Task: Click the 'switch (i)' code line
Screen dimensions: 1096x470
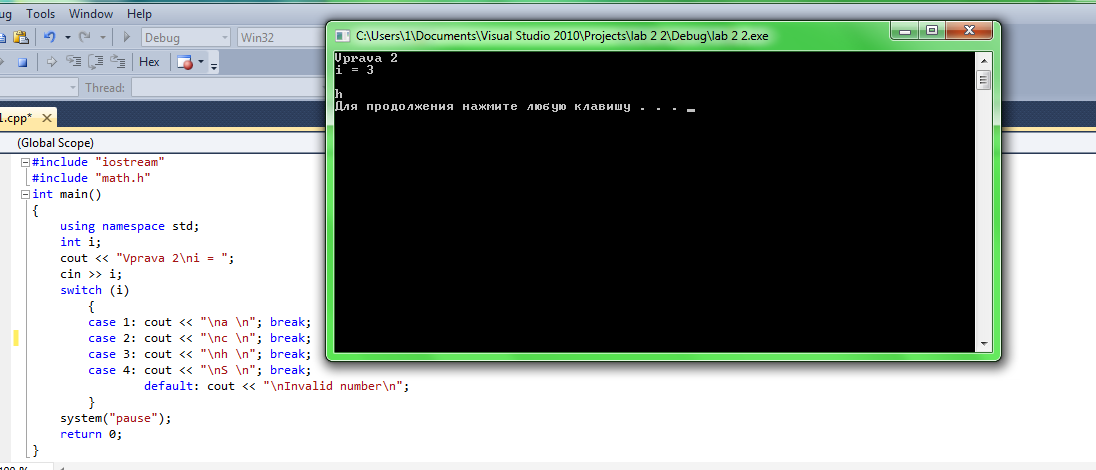Action: pyautogui.click(x=95, y=290)
